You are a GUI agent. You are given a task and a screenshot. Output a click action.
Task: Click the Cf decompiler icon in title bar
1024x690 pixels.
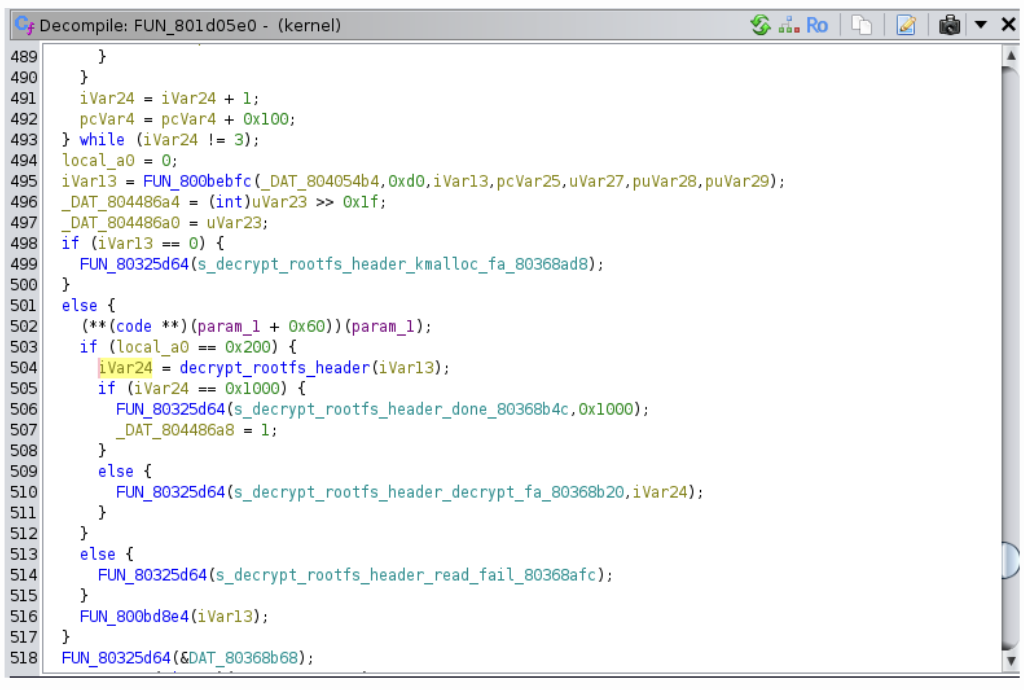point(25,25)
